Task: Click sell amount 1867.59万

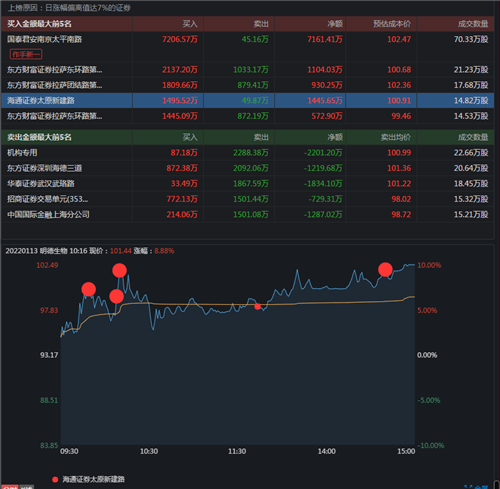Action: [x=251, y=183]
